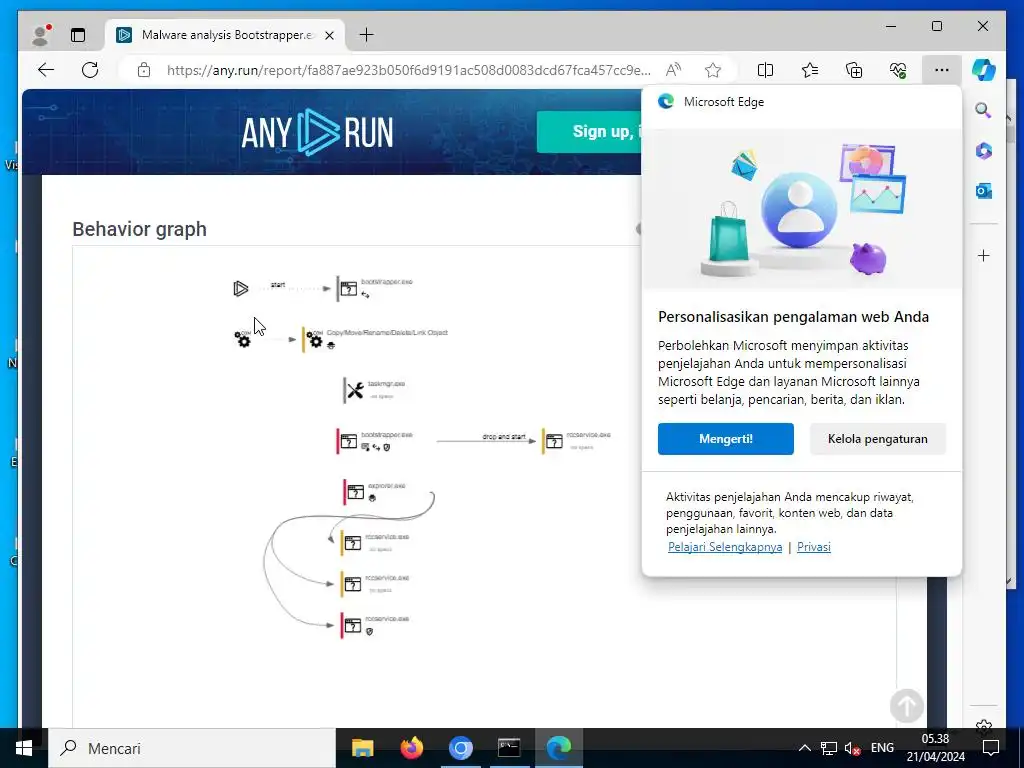
Task: Click Kelola pengaturan button
Action: tap(878, 439)
